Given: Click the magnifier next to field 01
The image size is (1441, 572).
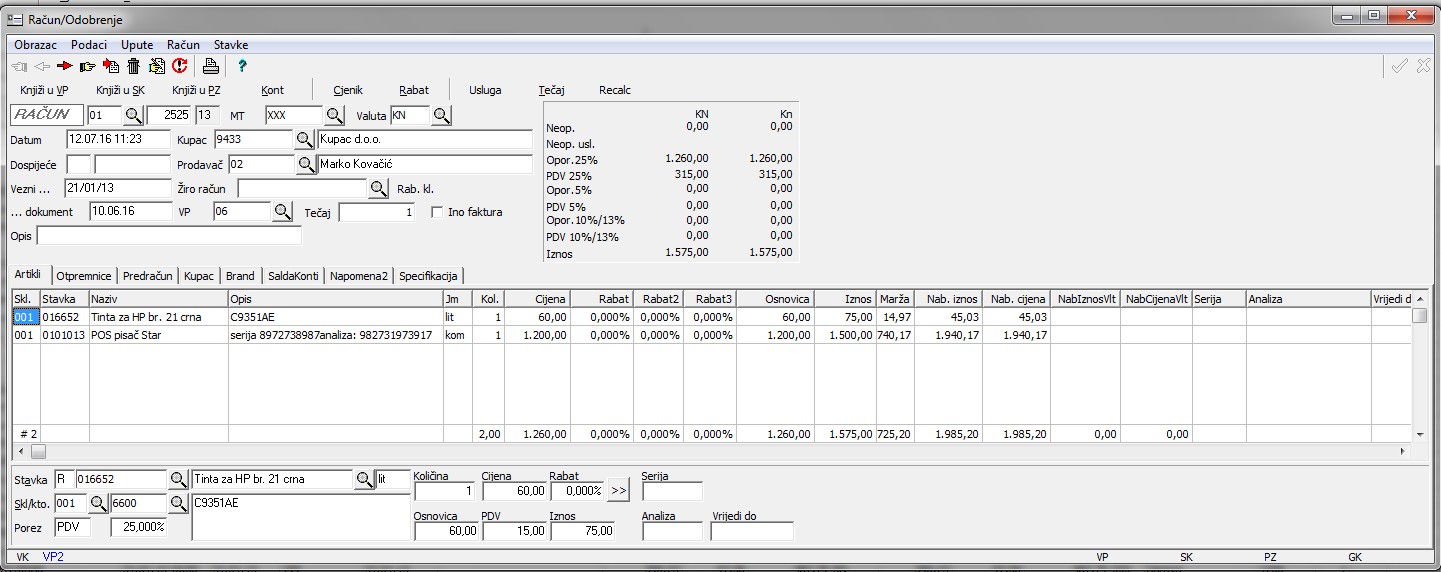Looking at the screenshot, I should point(133,115).
